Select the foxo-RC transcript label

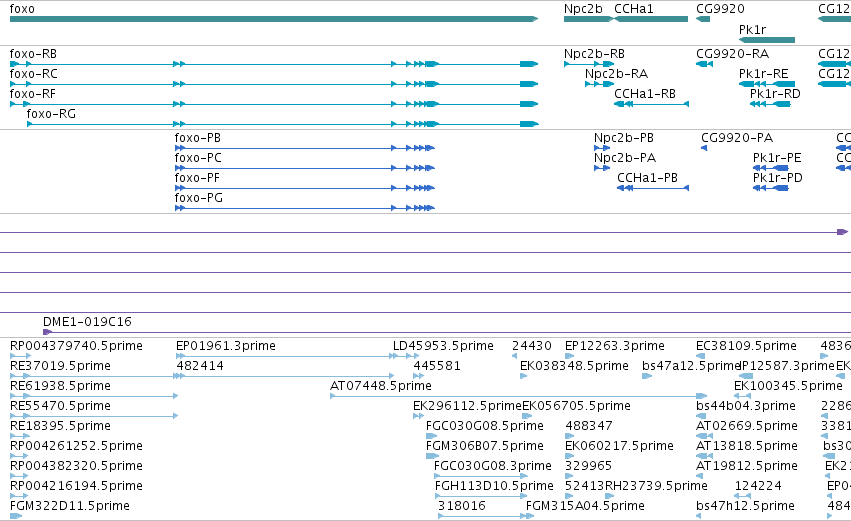[x=34, y=74]
